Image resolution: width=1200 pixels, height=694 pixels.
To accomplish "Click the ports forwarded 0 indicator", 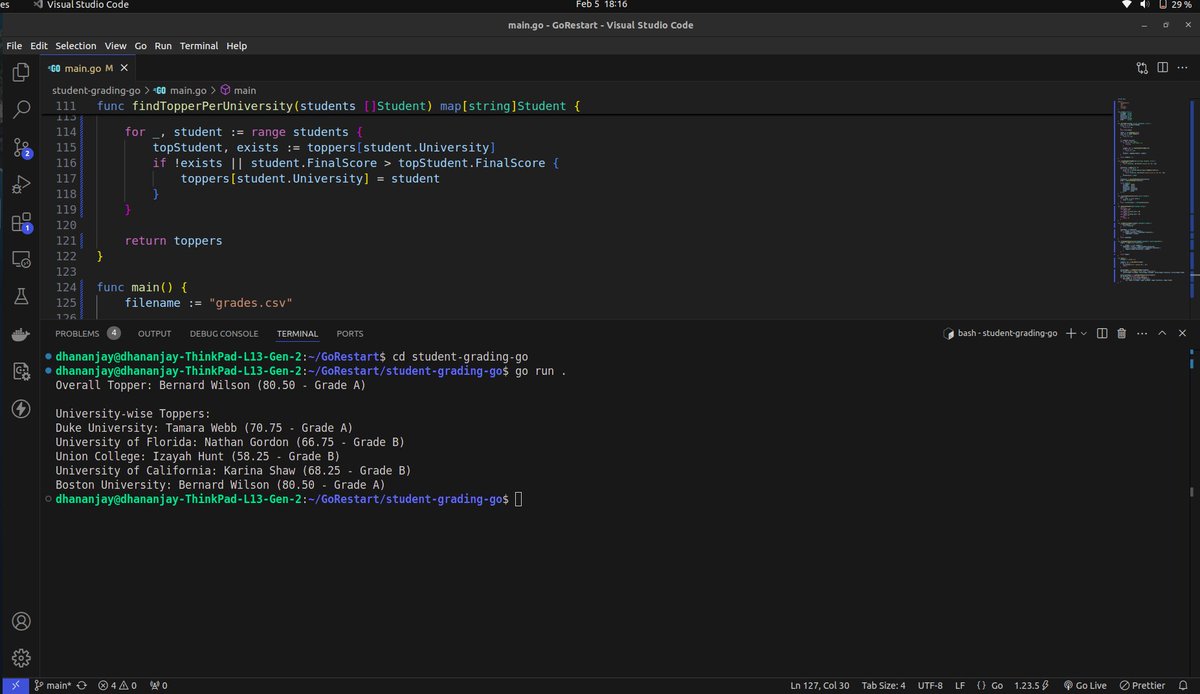I will tap(158, 686).
